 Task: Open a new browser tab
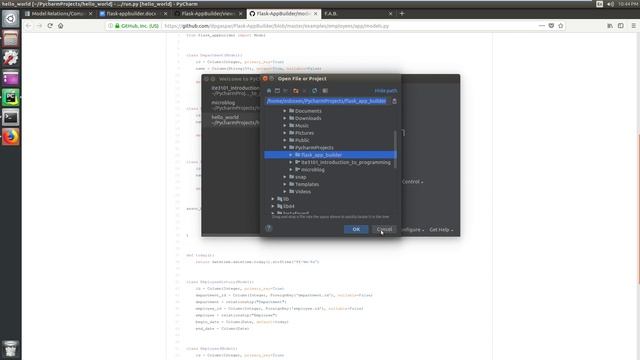[x=402, y=13]
